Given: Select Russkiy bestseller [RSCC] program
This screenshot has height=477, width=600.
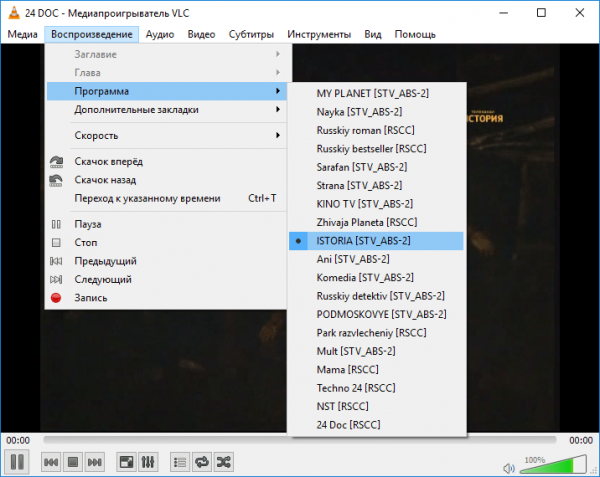Looking at the screenshot, I should click(x=376, y=148).
